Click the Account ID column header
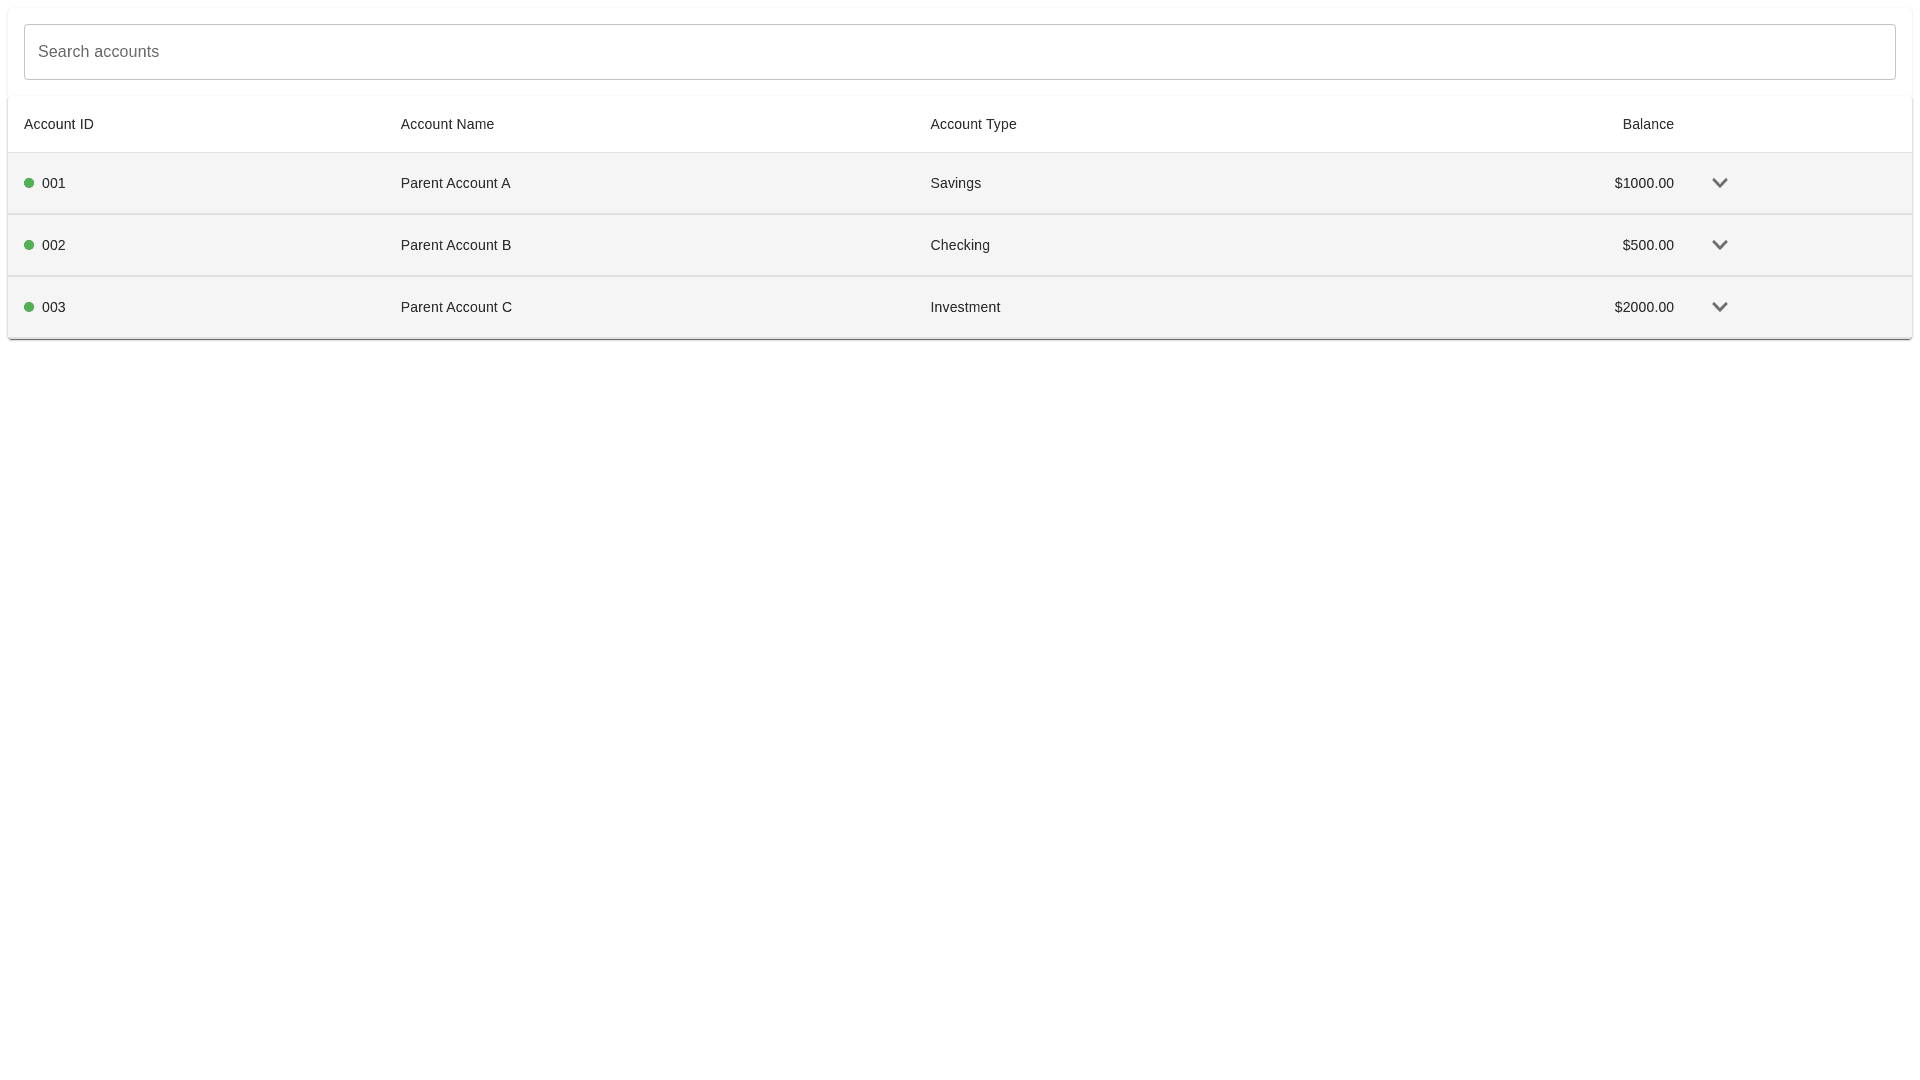 pyautogui.click(x=59, y=124)
